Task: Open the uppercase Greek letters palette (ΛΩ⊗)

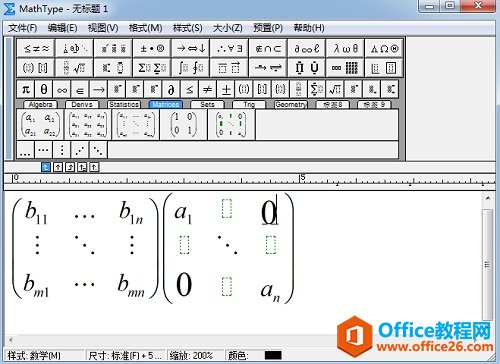Action: pyautogui.click(x=384, y=49)
